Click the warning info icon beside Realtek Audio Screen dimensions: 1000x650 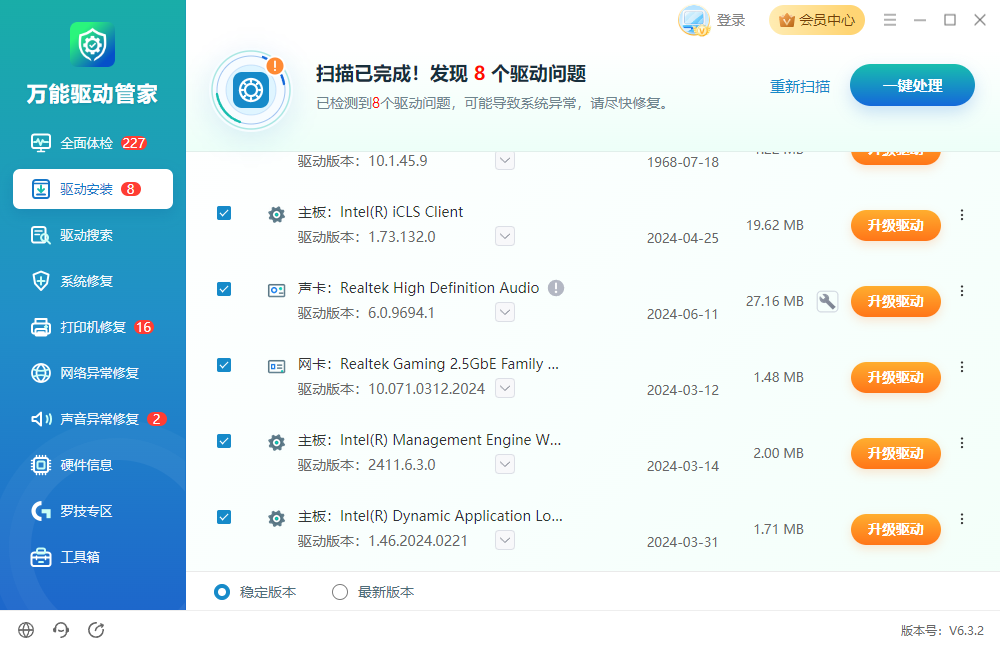click(x=556, y=288)
